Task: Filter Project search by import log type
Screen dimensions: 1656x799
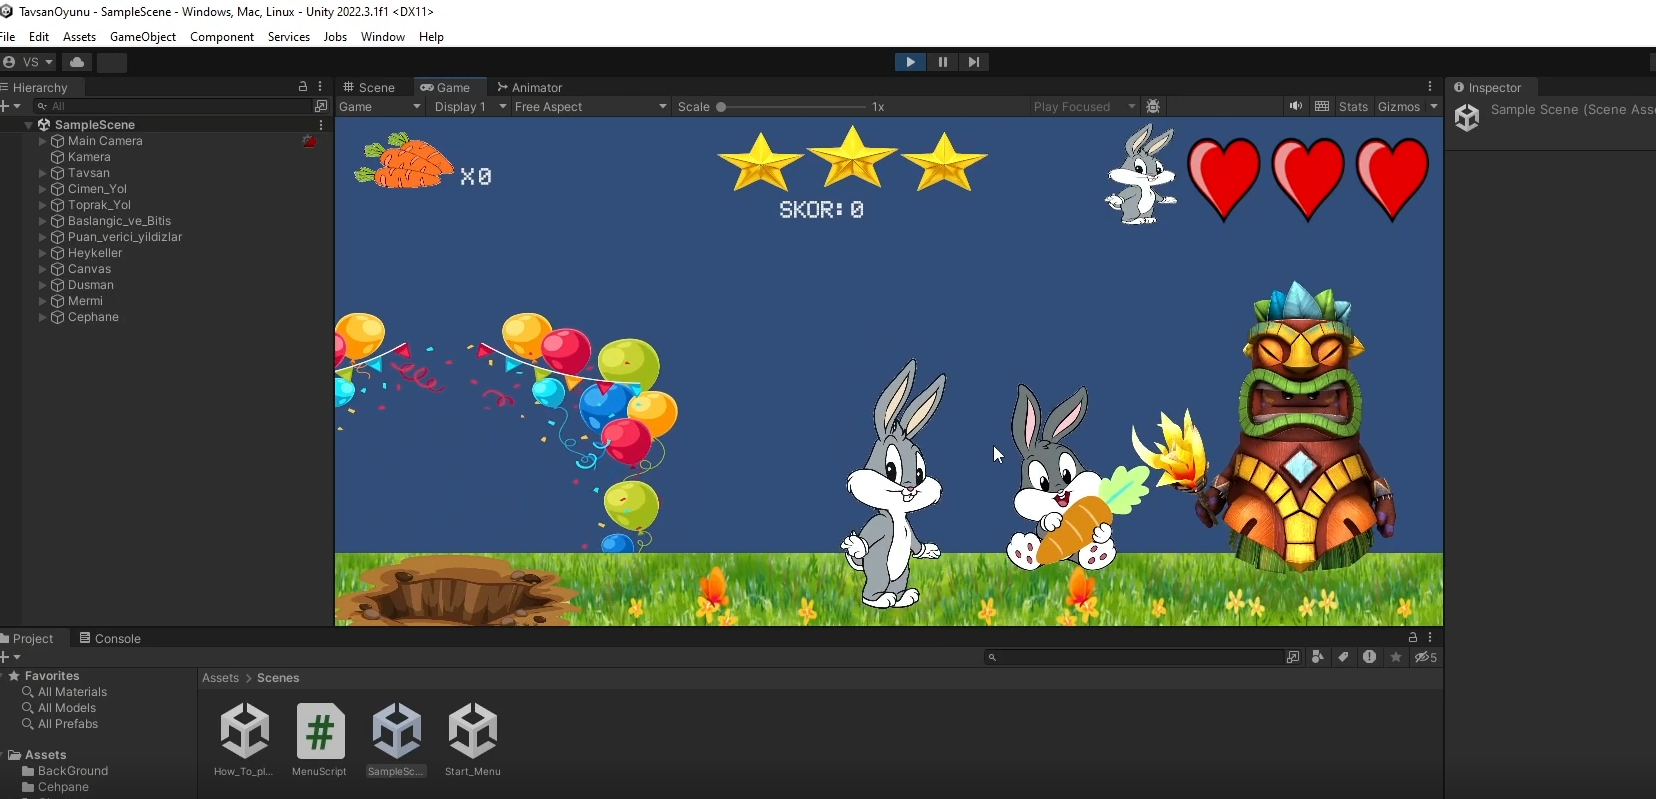Action: (x=1369, y=657)
